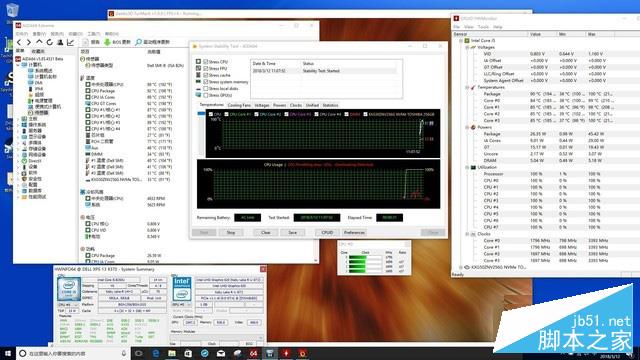This screenshot has height=360, width=640.
Task: Toggle the CPU Core #4 graph checkbox
Action: click(x=316, y=114)
